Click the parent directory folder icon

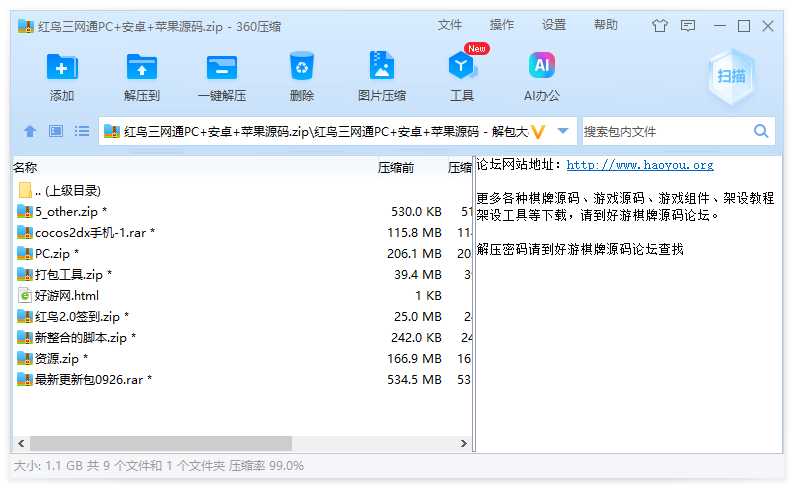pyautogui.click(x=25, y=190)
